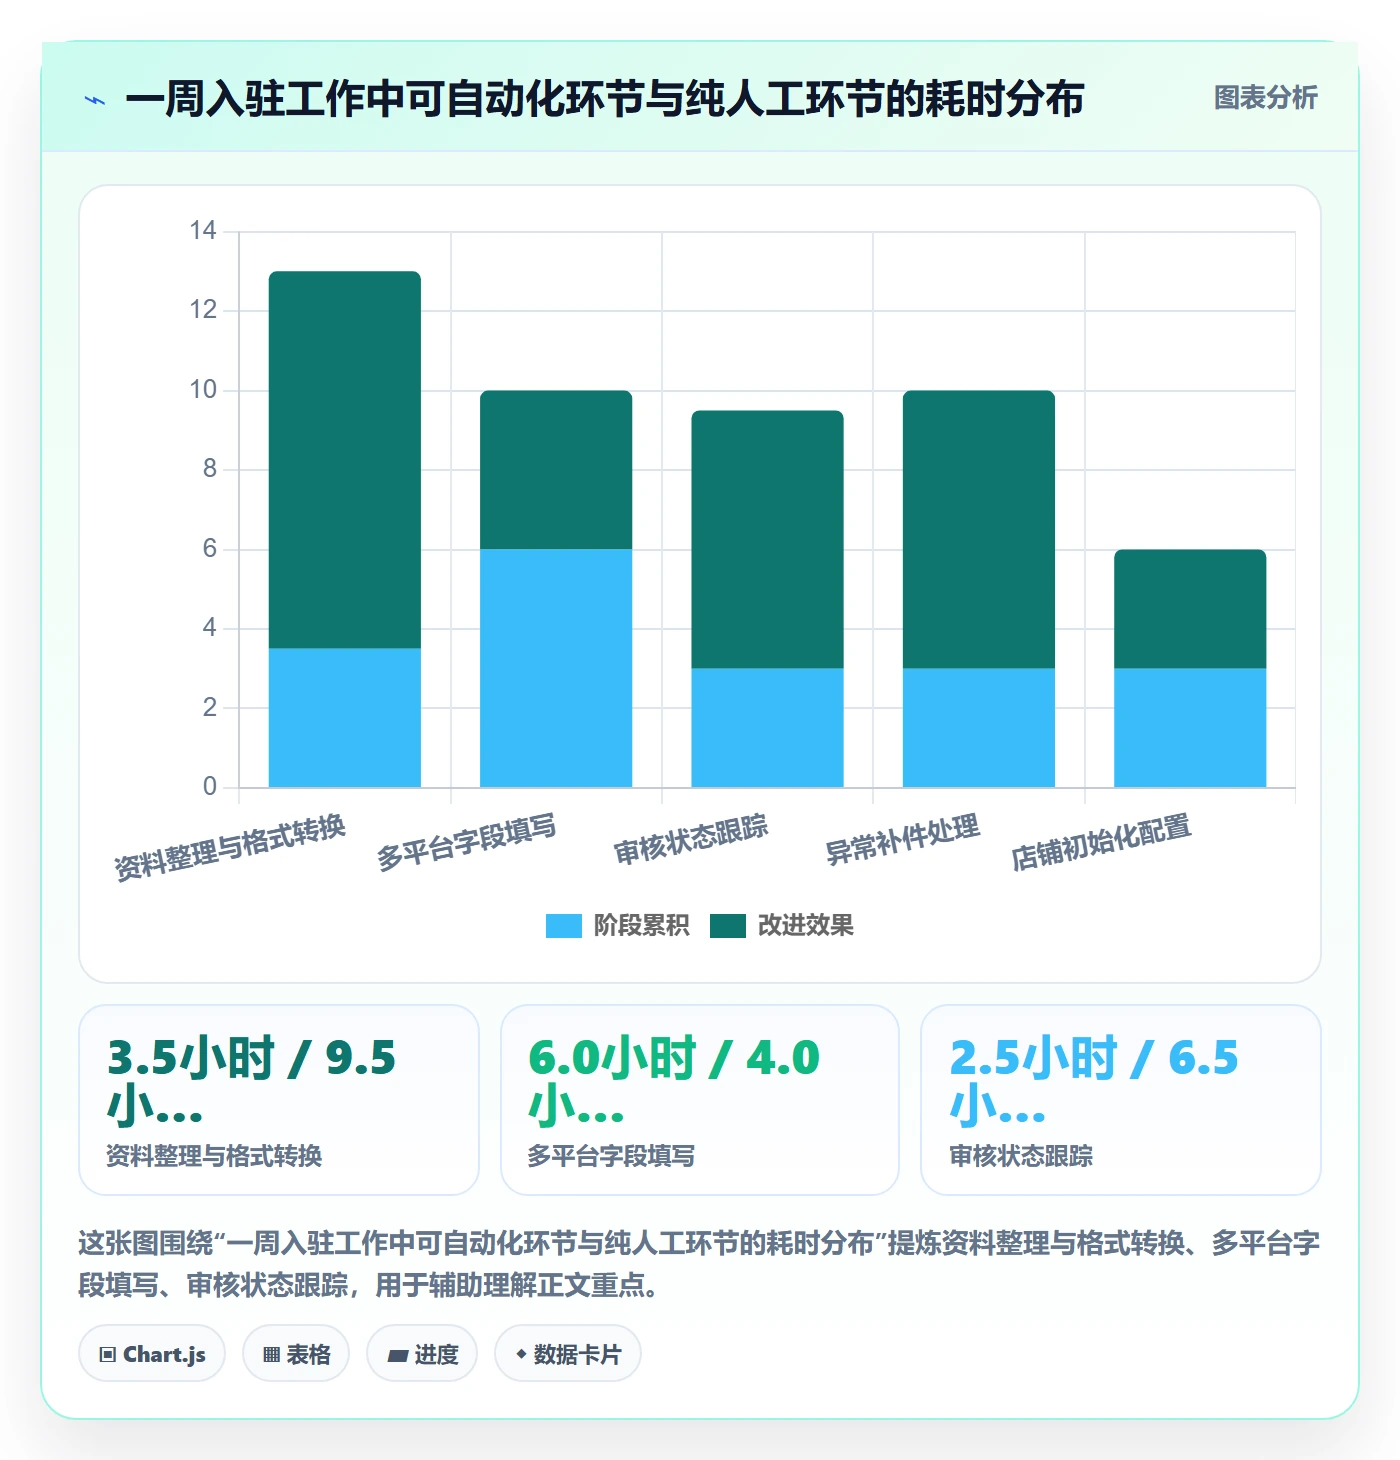
Task: Click the bar icon in the 进度 chip
Action: pyautogui.click(x=398, y=1356)
